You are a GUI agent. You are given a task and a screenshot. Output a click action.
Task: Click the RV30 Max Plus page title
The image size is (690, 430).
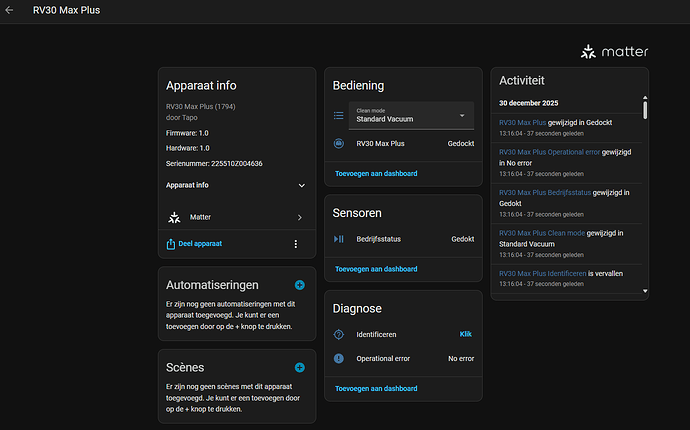pos(66,10)
